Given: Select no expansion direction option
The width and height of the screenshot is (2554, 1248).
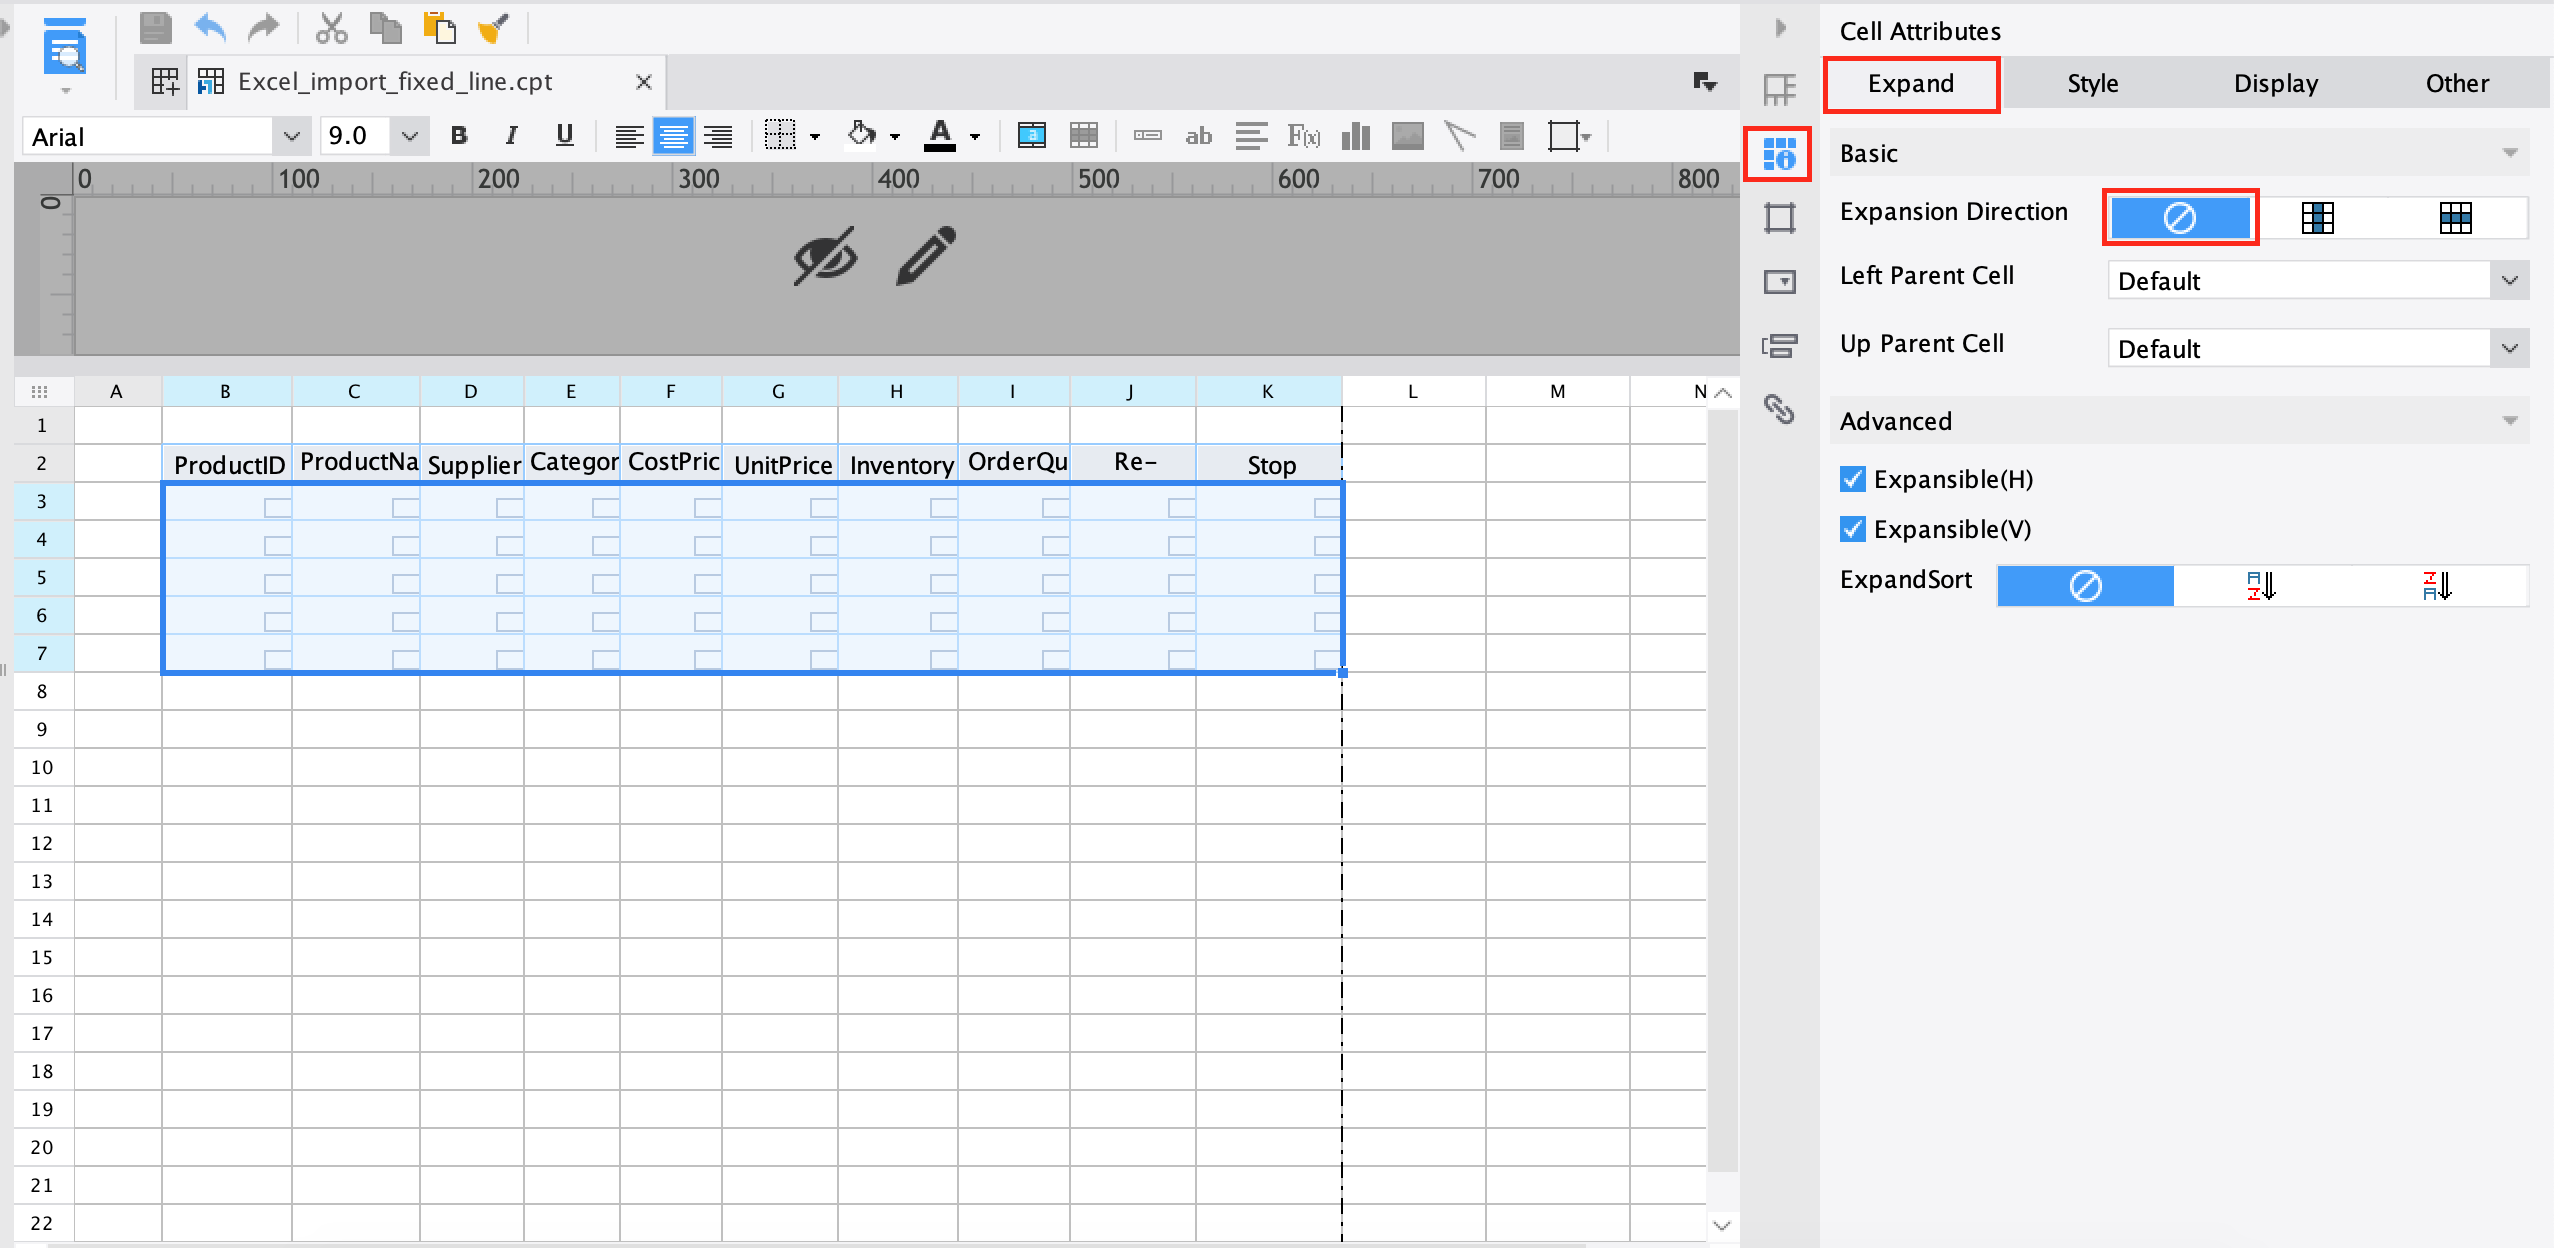Looking at the screenshot, I should [2180, 217].
